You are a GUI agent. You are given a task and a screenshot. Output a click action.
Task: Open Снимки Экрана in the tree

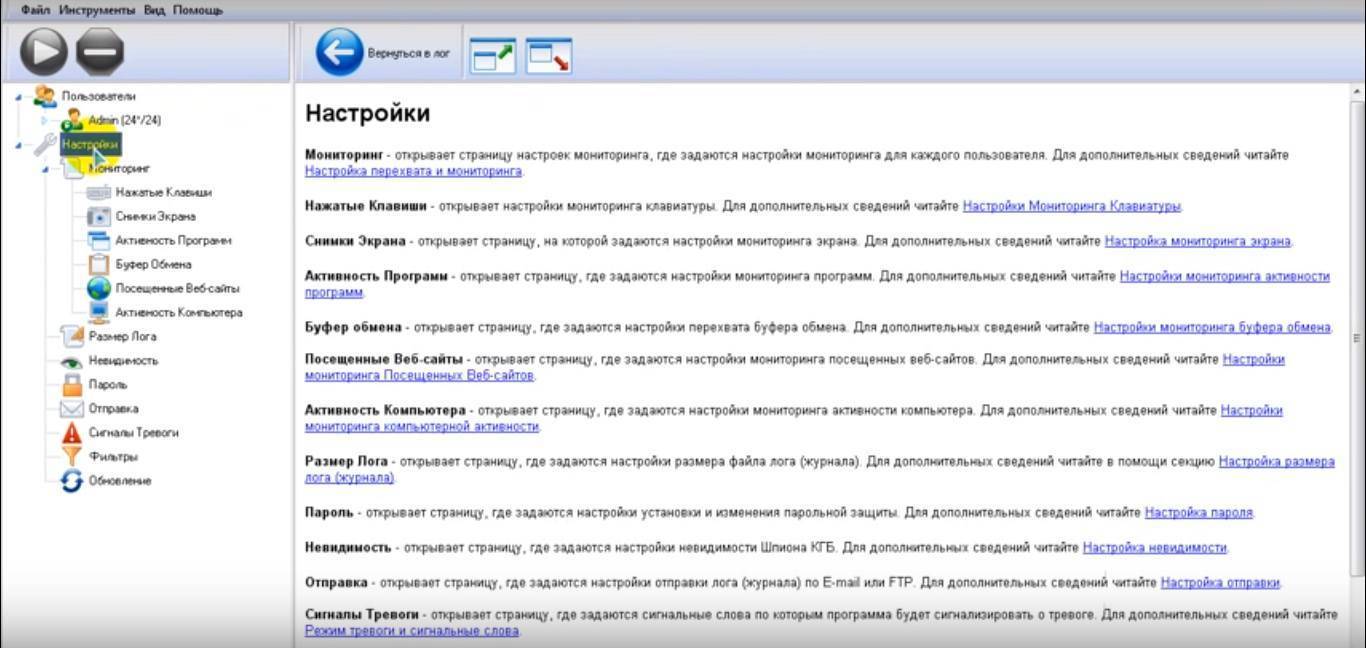click(155, 216)
